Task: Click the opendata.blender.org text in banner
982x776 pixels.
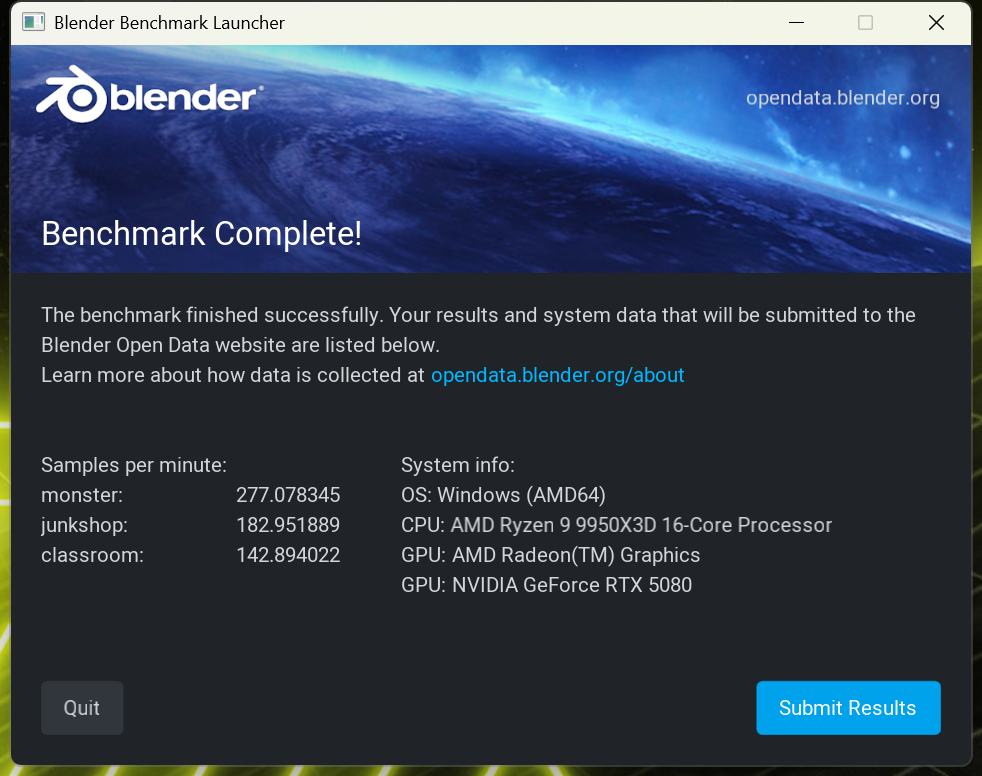Action: [842, 98]
